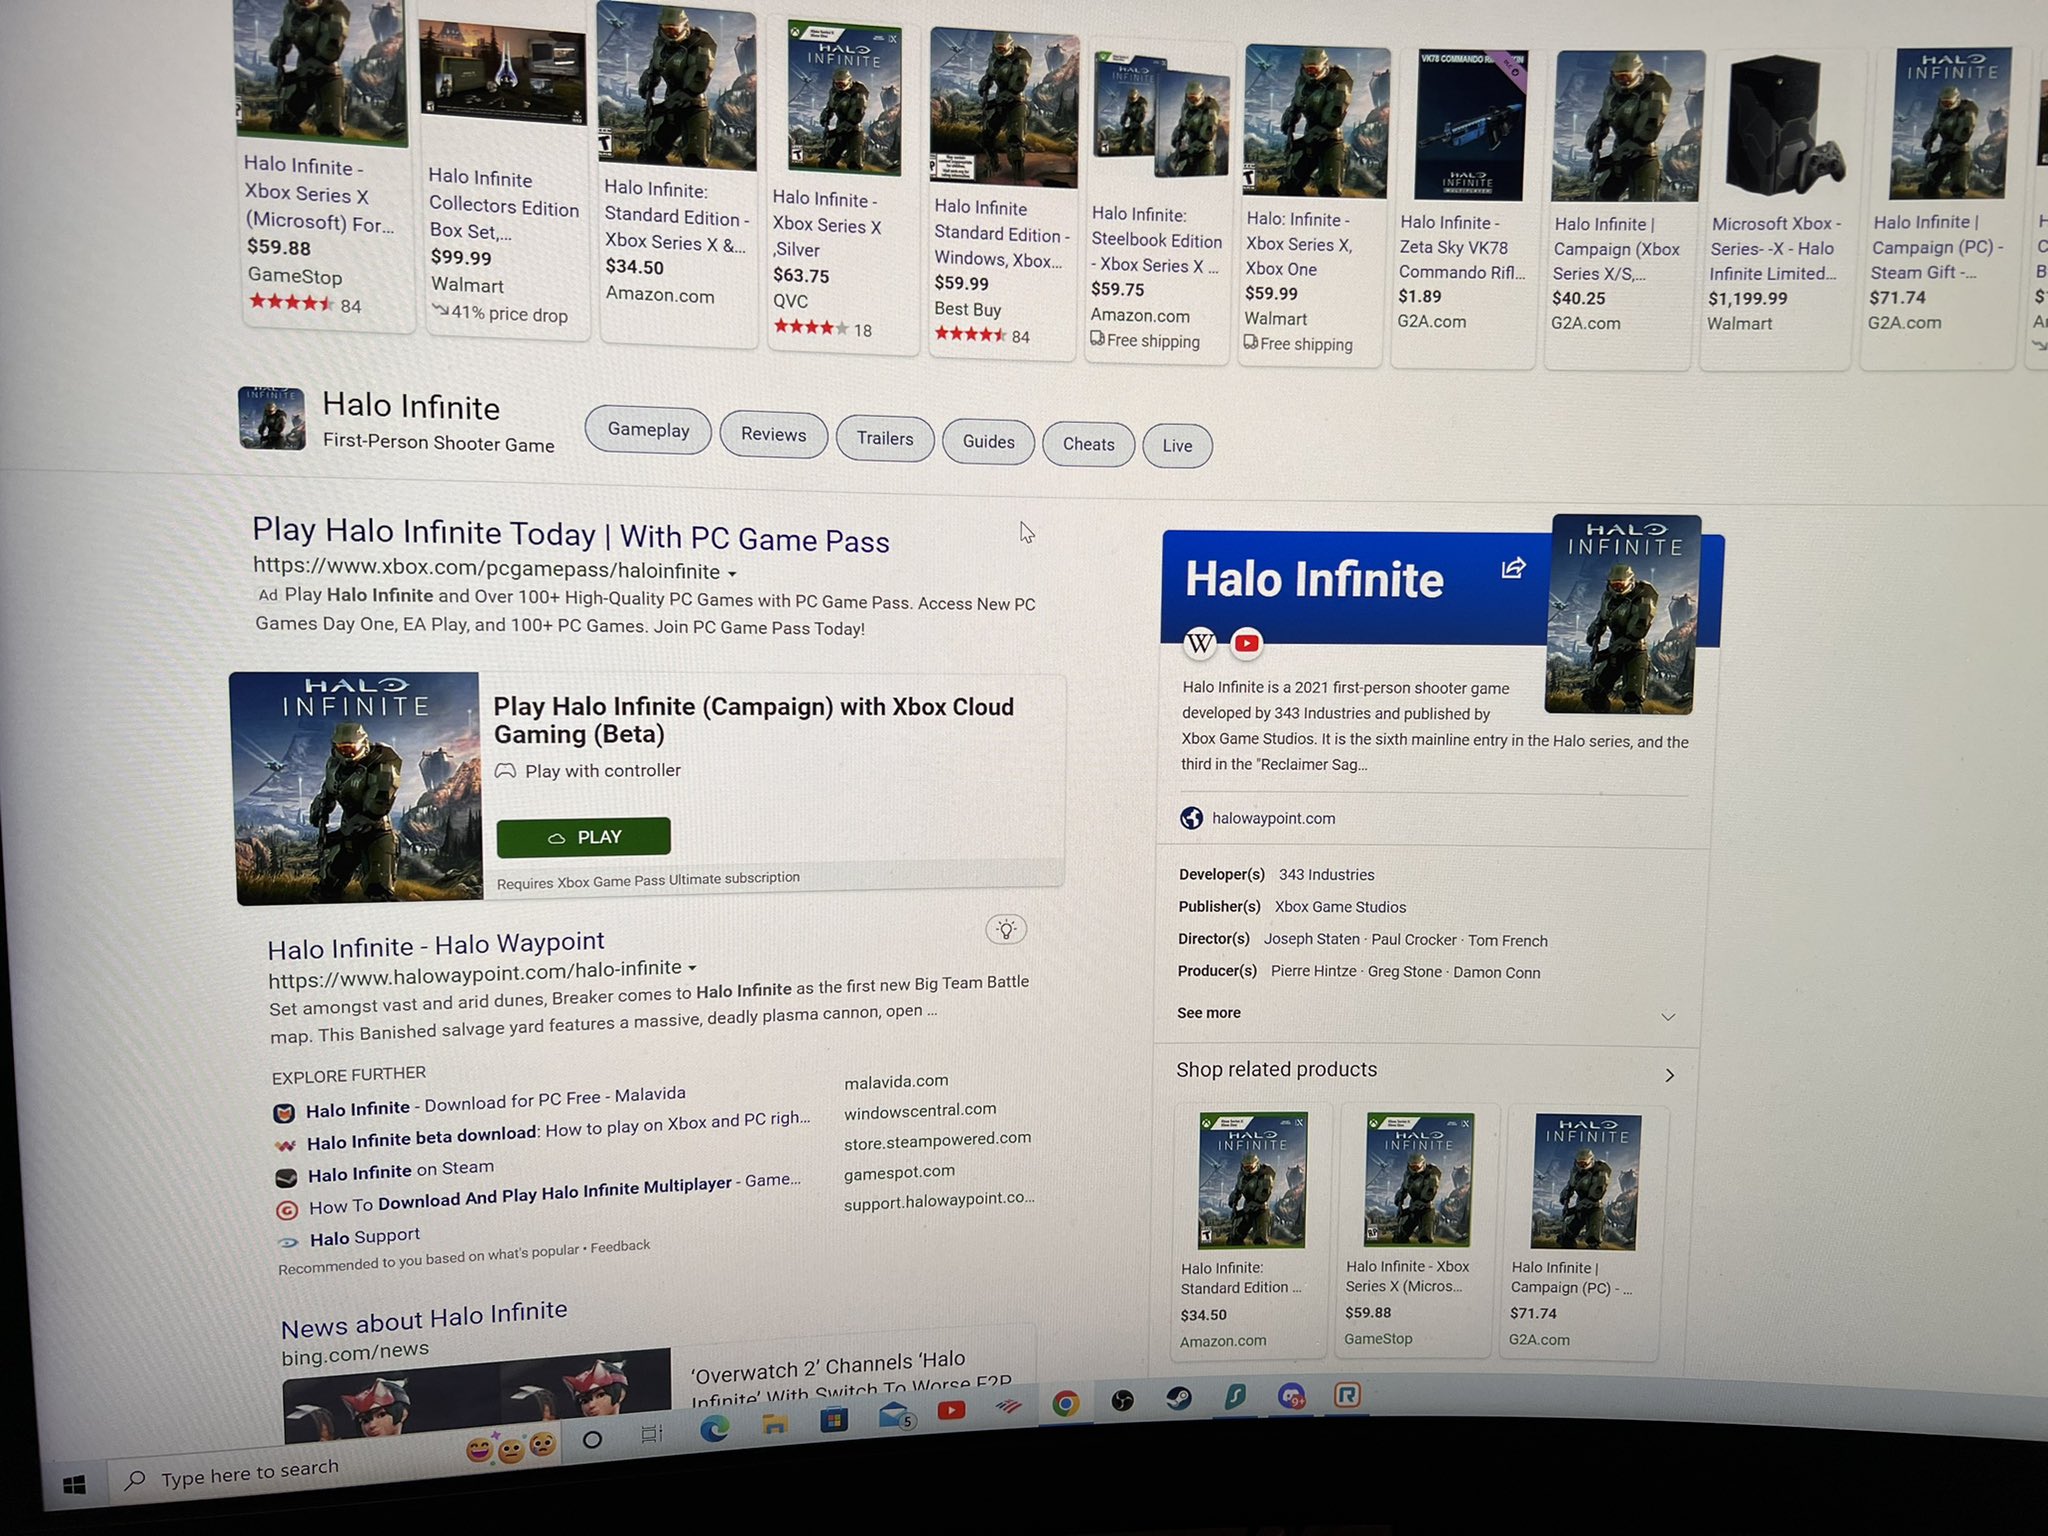Open the Wikipedia icon in Halo Infinite panel
Viewport: 2048px width, 1536px height.
coord(1200,643)
